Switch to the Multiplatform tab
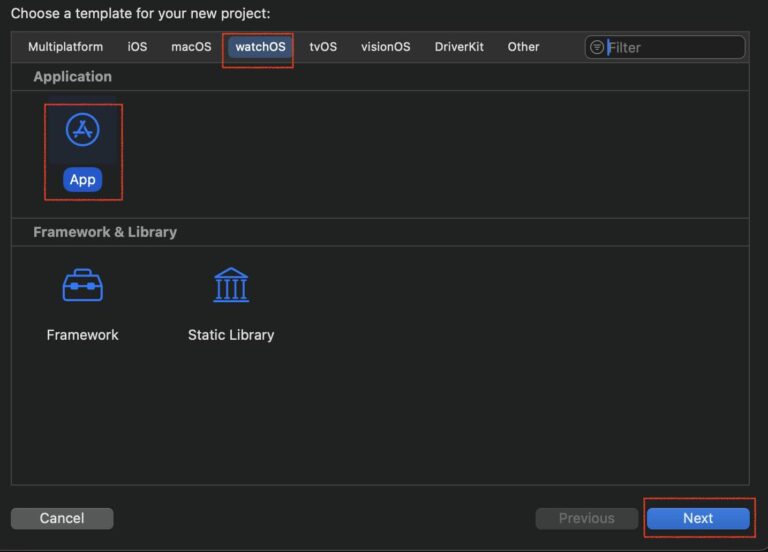The width and height of the screenshot is (768, 552). pos(65,47)
